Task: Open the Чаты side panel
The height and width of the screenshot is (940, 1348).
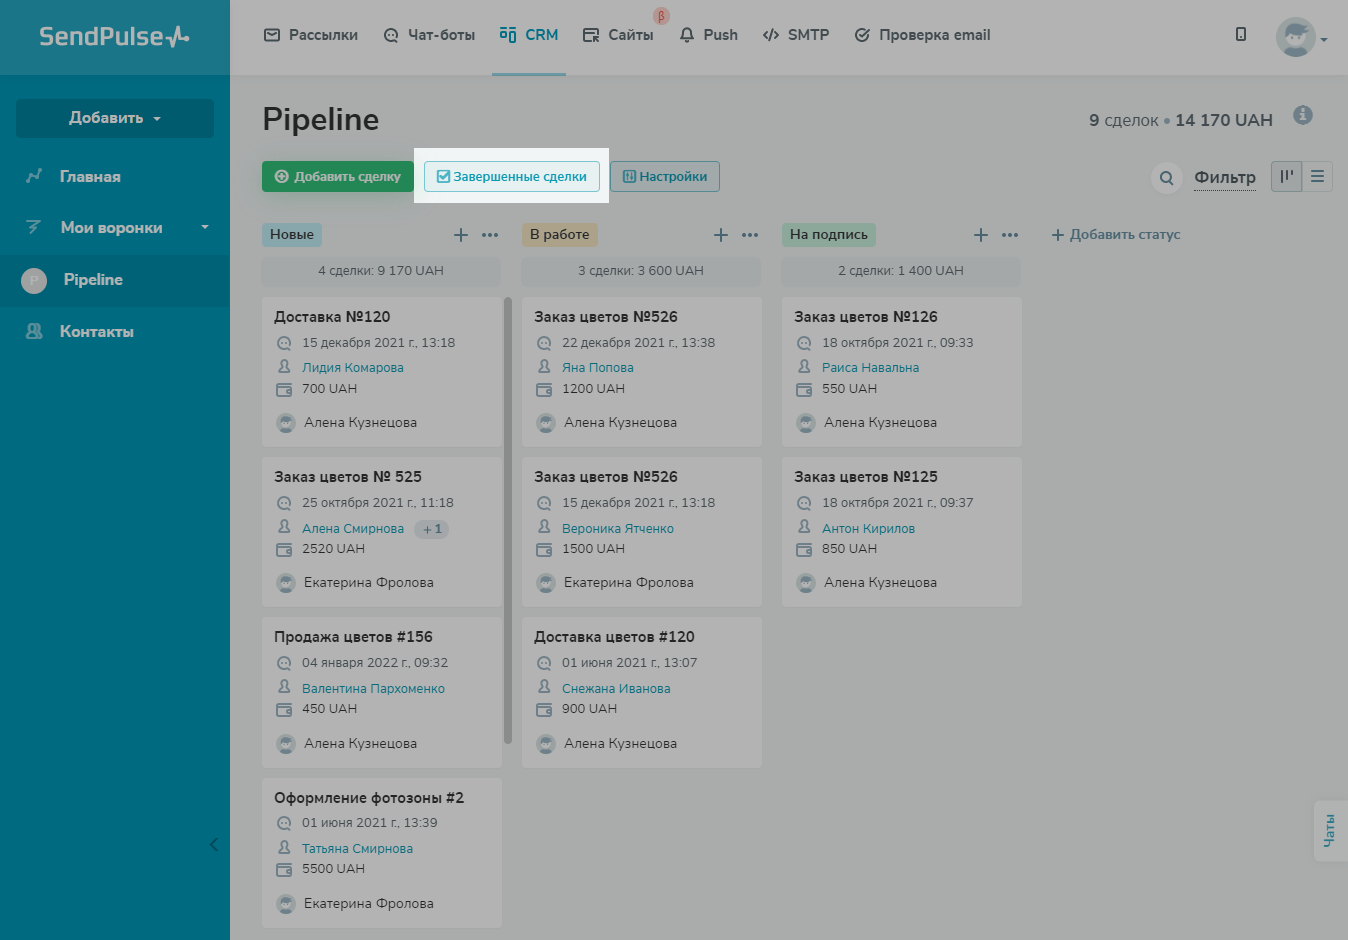Action: point(1330,830)
